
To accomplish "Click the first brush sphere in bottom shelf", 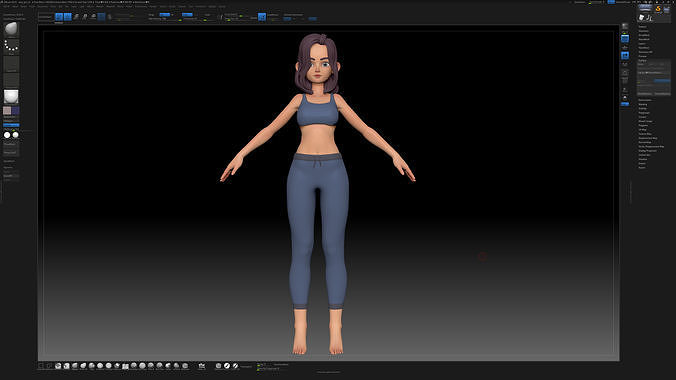I will click(58, 366).
